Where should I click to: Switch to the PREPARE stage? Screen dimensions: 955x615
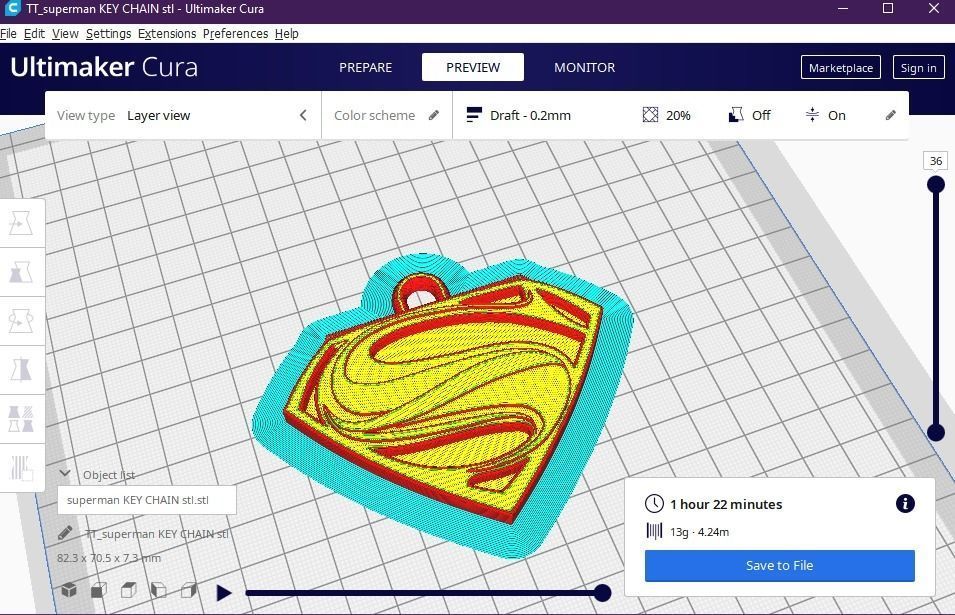[365, 67]
